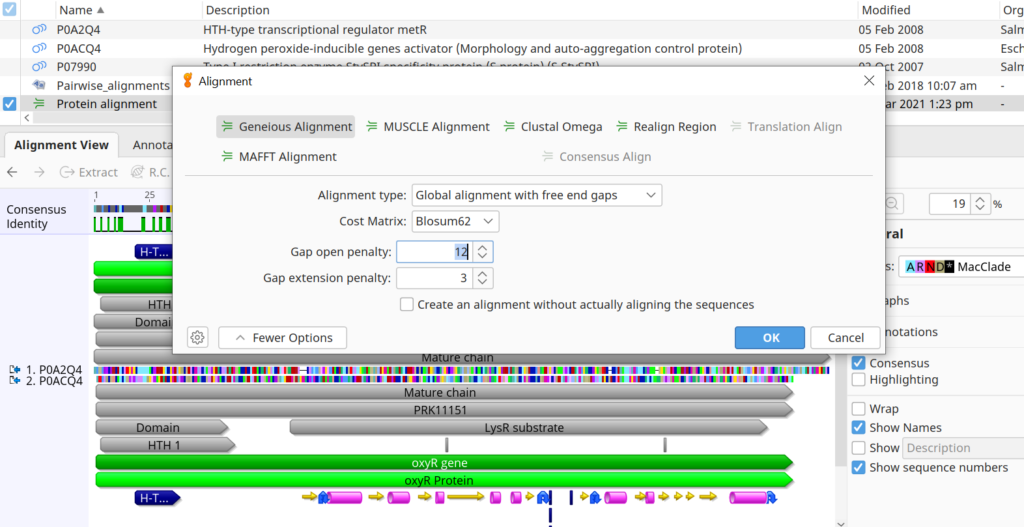The width and height of the screenshot is (1024, 527).
Task: Select the Geneious Alignment algorithm
Action: 286,127
